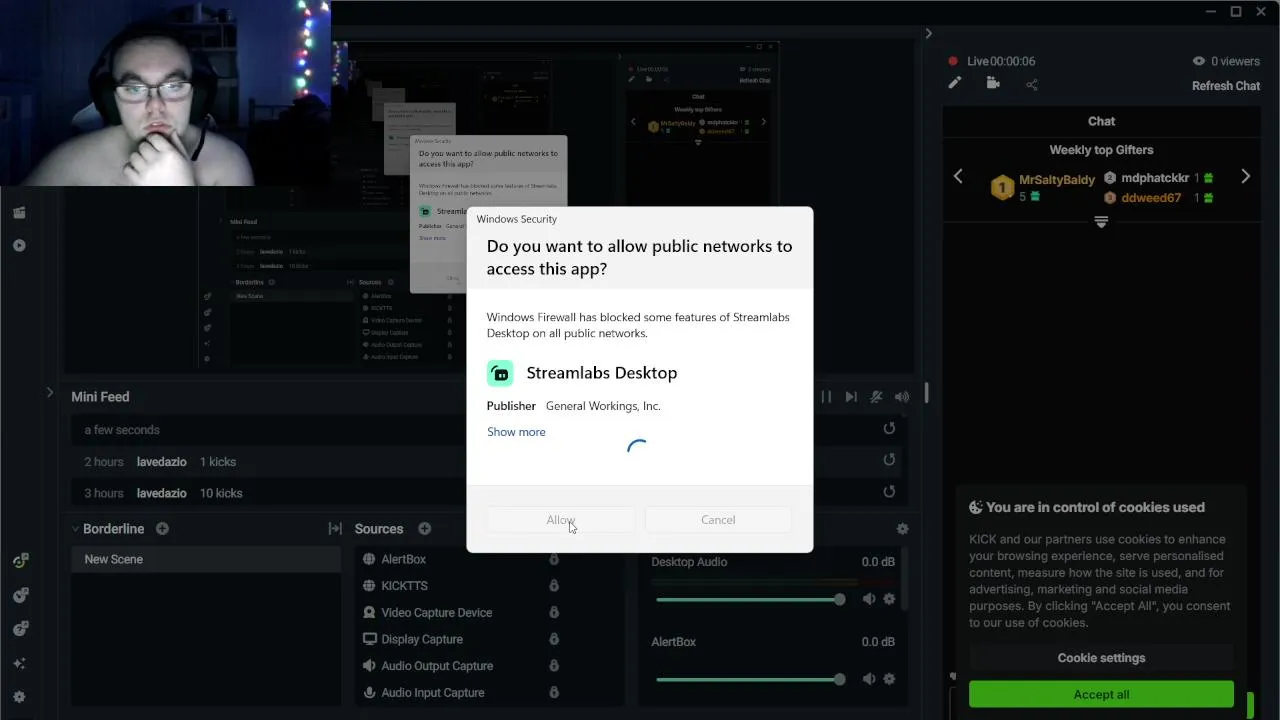
Task: Open AlertBox audio settings gear
Action: [x=888, y=679]
